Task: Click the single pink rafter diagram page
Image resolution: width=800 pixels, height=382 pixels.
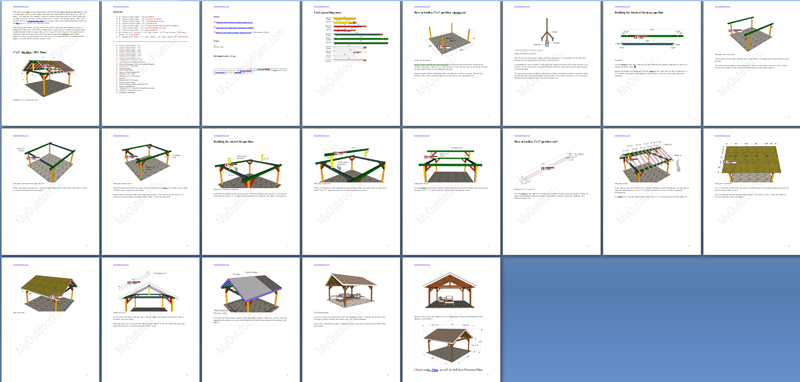Action: pos(551,192)
